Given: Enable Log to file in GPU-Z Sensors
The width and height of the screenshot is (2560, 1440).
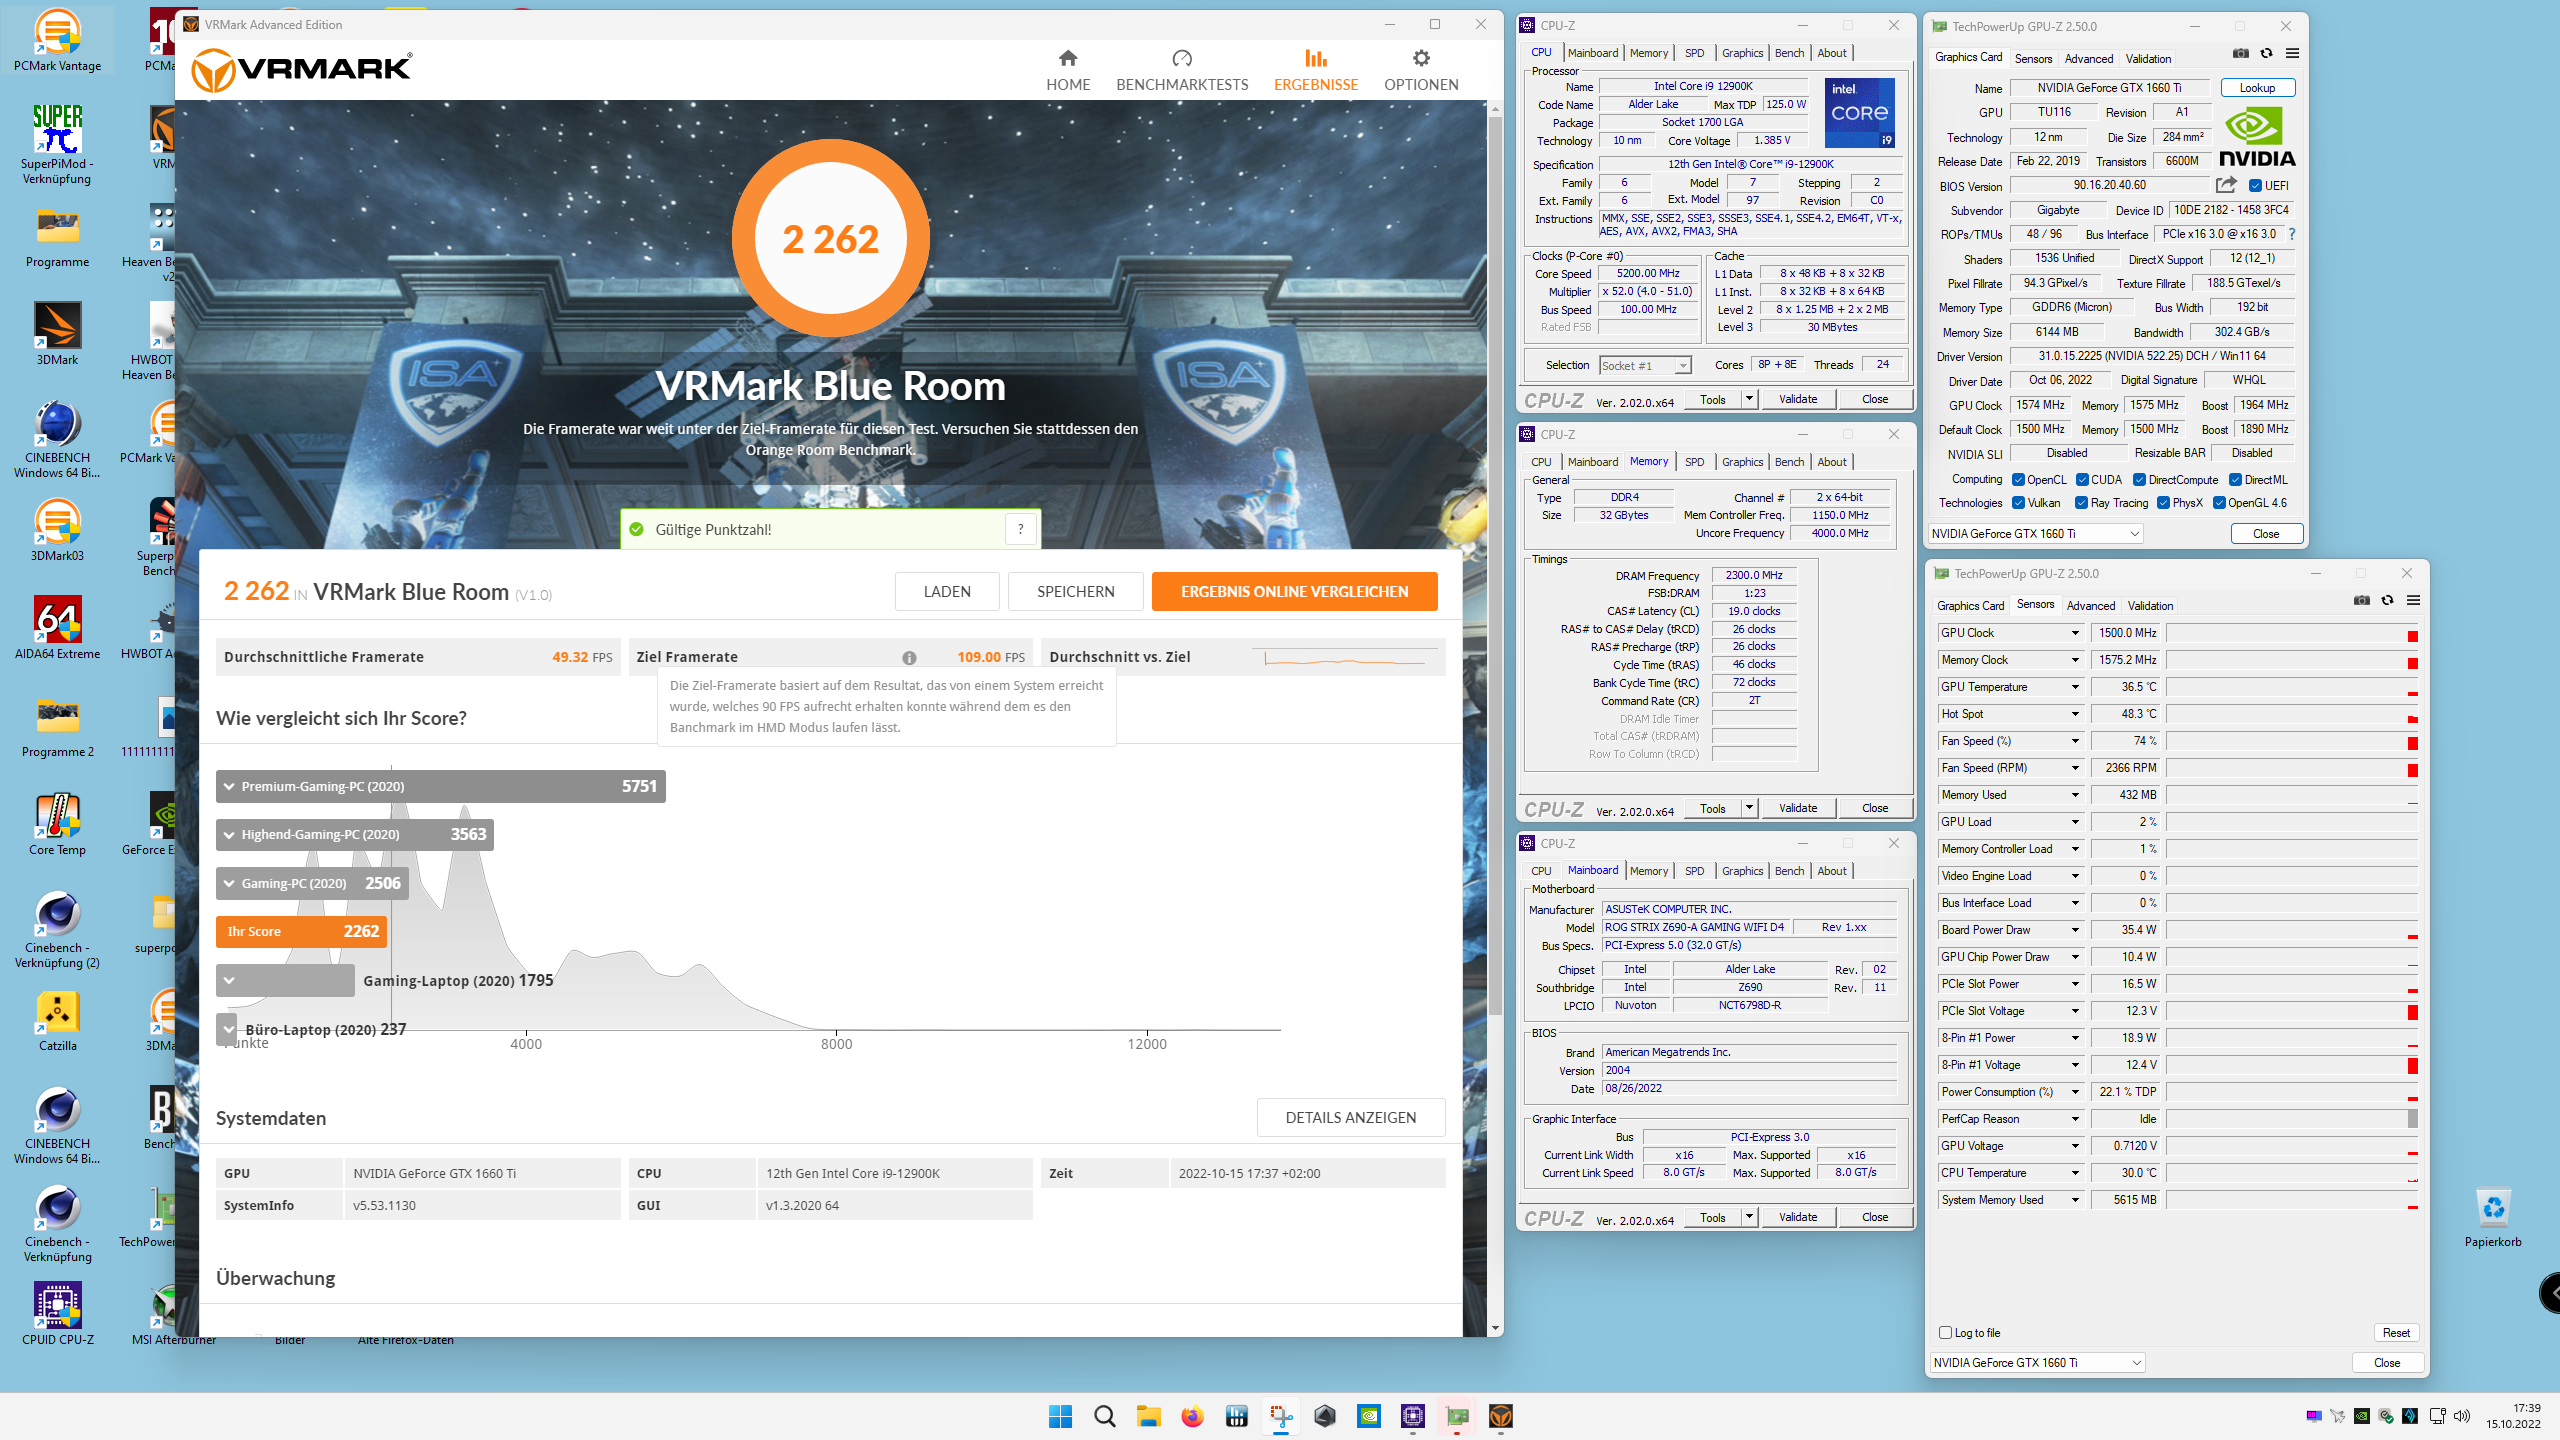Looking at the screenshot, I should click(x=1945, y=1332).
